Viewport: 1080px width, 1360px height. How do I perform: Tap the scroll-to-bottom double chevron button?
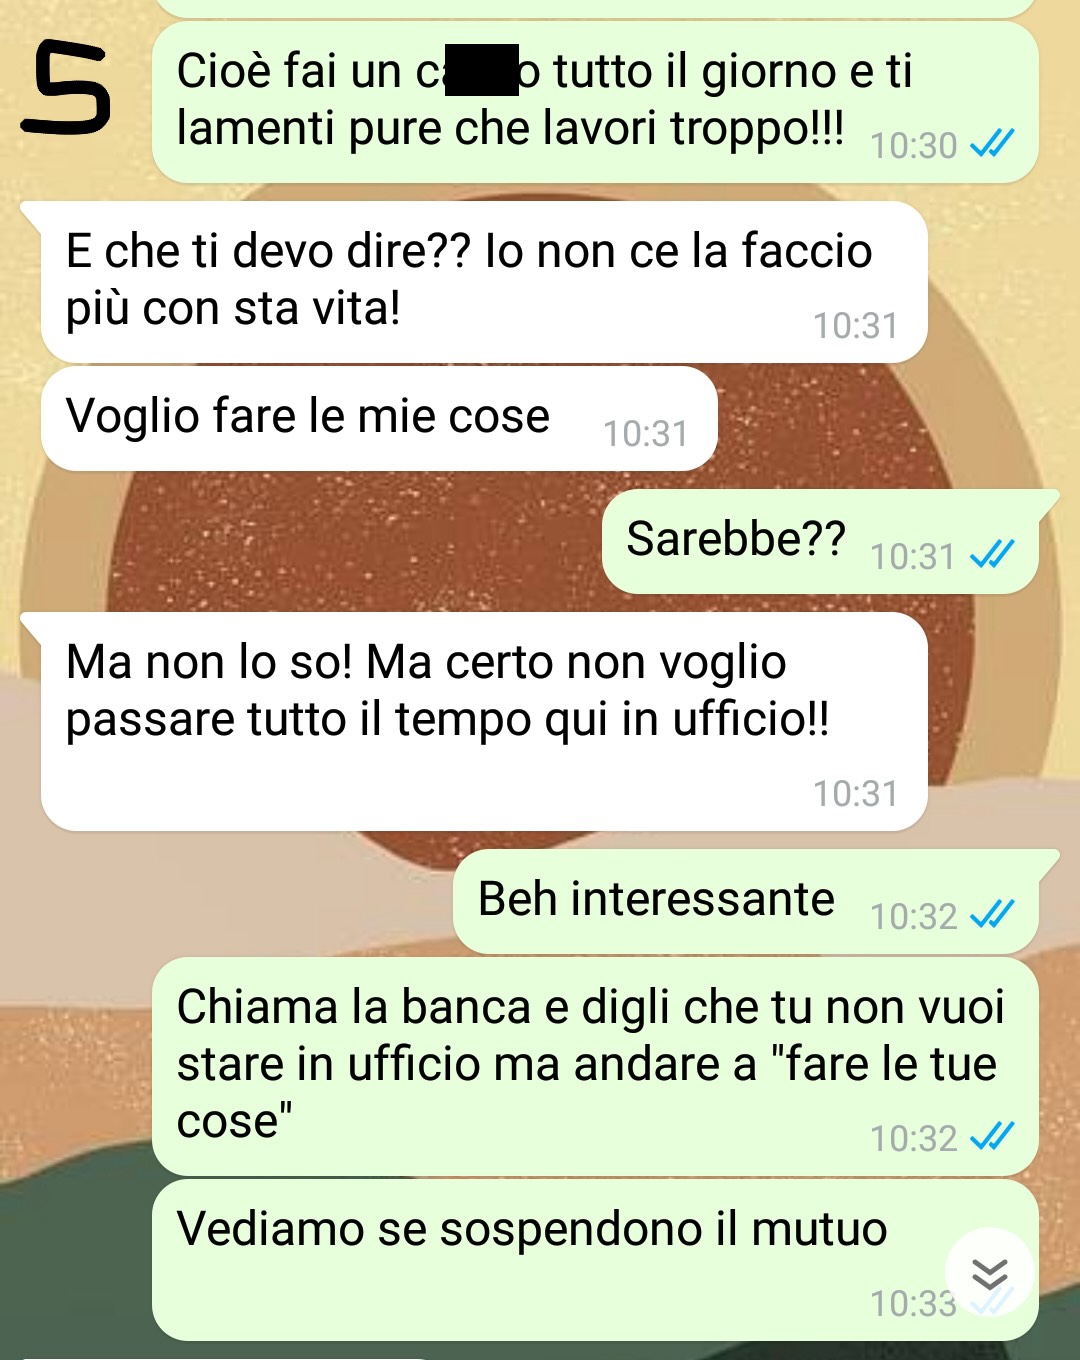[989, 1272]
